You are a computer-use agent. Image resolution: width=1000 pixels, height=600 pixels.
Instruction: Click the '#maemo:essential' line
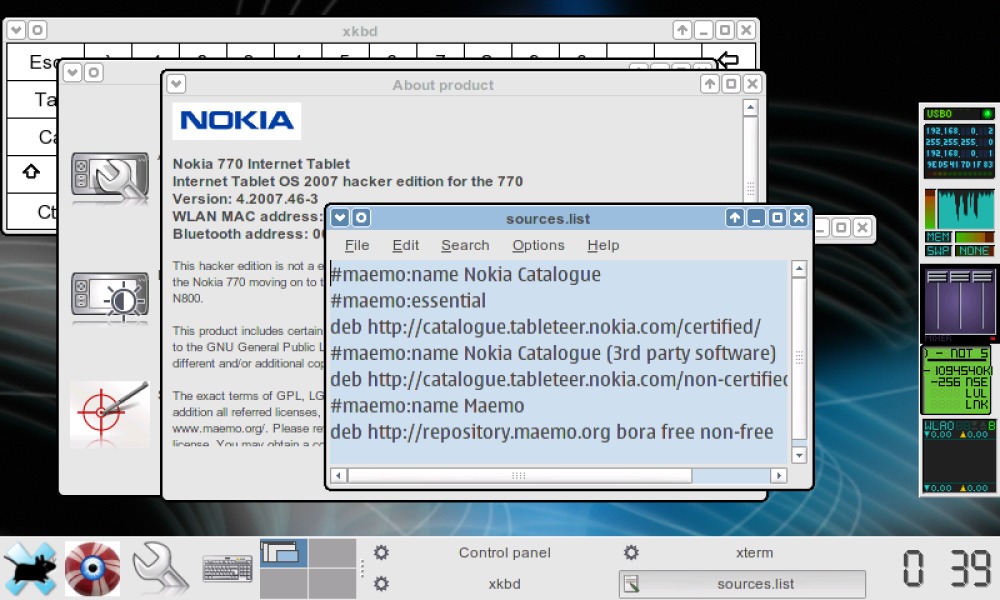[408, 301]
